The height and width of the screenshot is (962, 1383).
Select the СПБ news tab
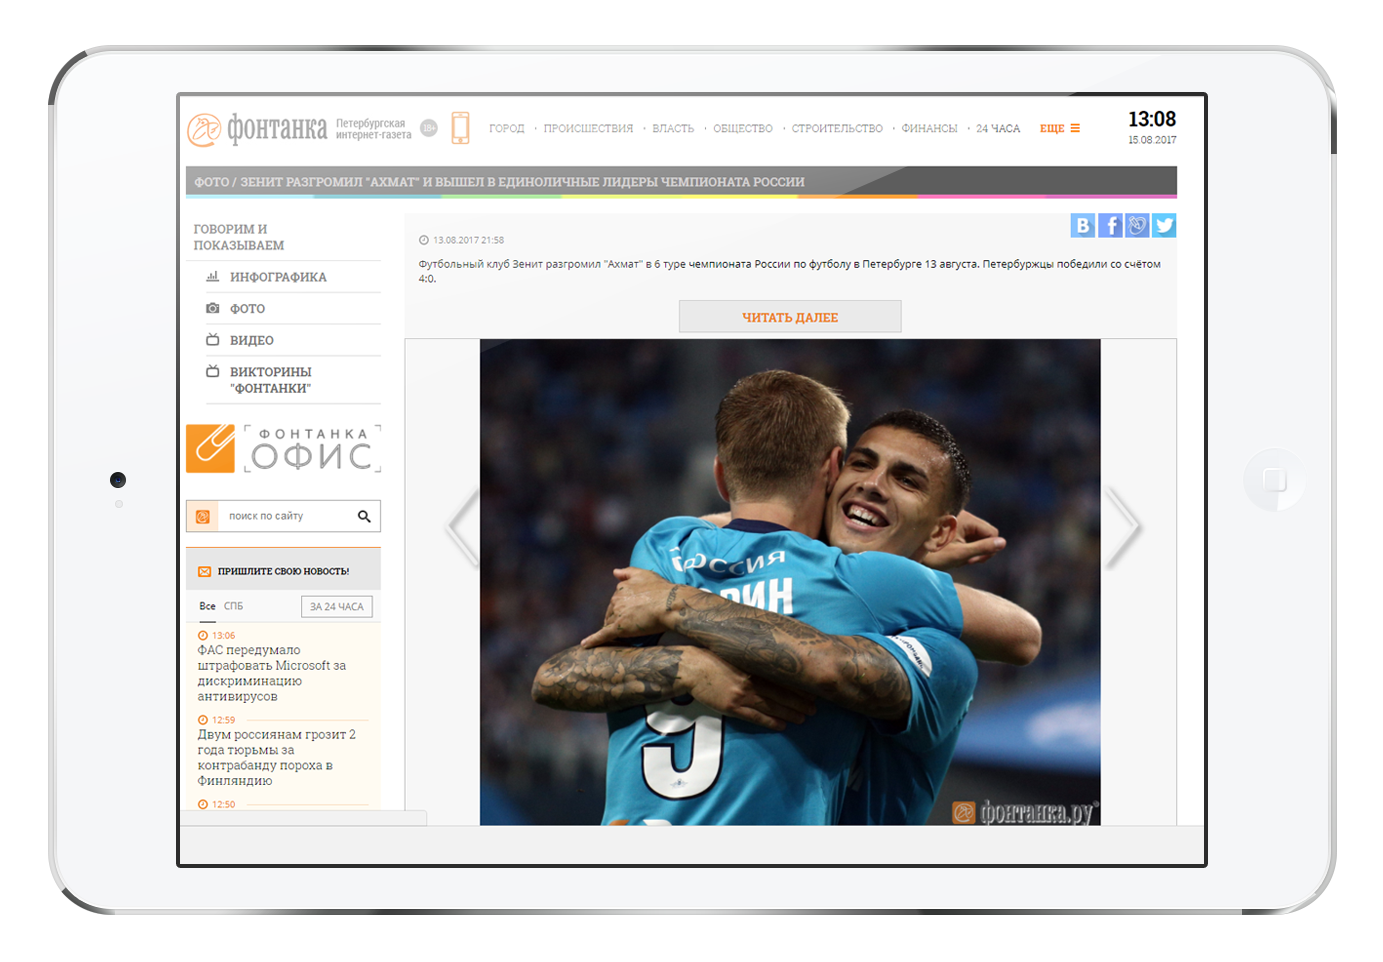point(233,606)
